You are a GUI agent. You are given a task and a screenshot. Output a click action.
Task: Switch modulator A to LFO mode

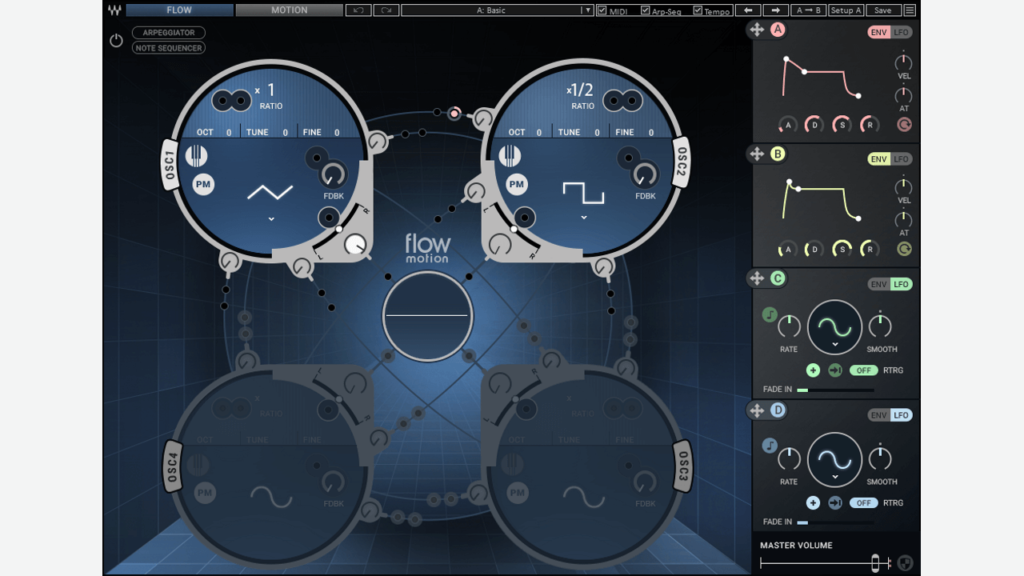pos(901,32)
